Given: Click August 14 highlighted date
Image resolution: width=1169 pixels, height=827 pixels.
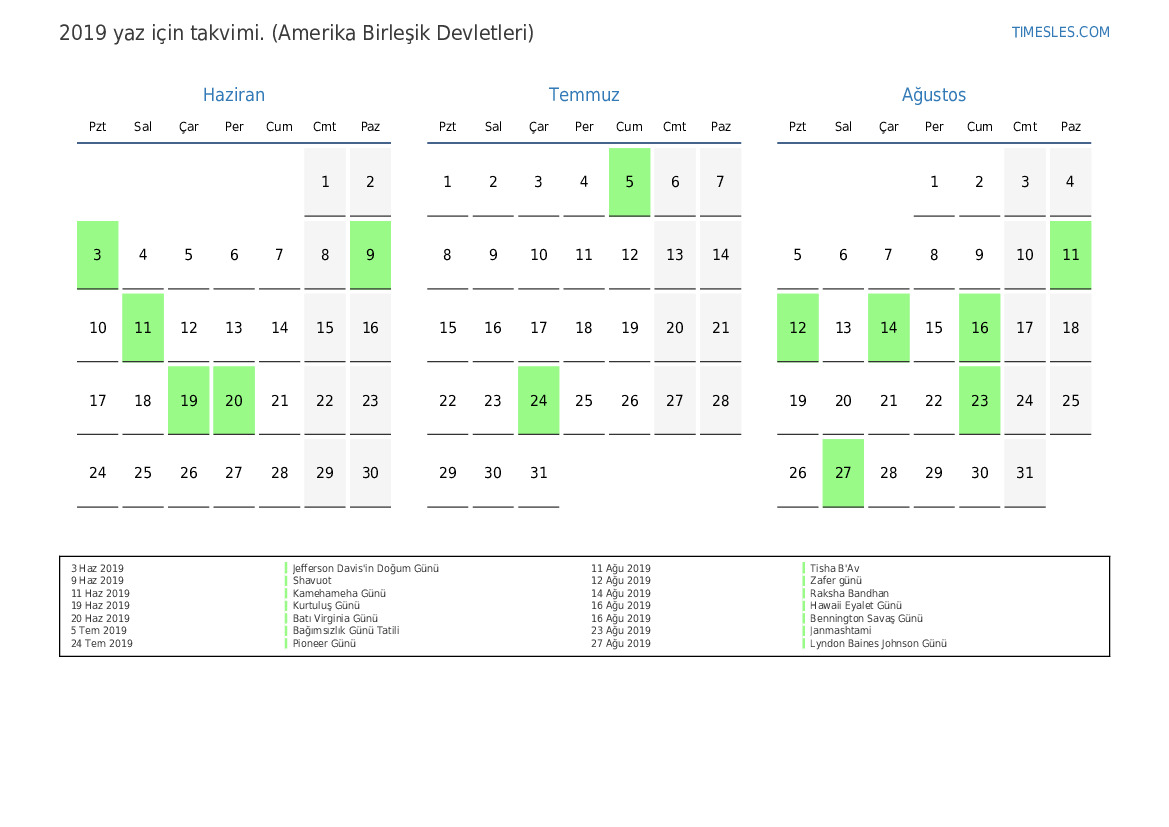Looking at the screenshot, I should [x=889, y=328].
